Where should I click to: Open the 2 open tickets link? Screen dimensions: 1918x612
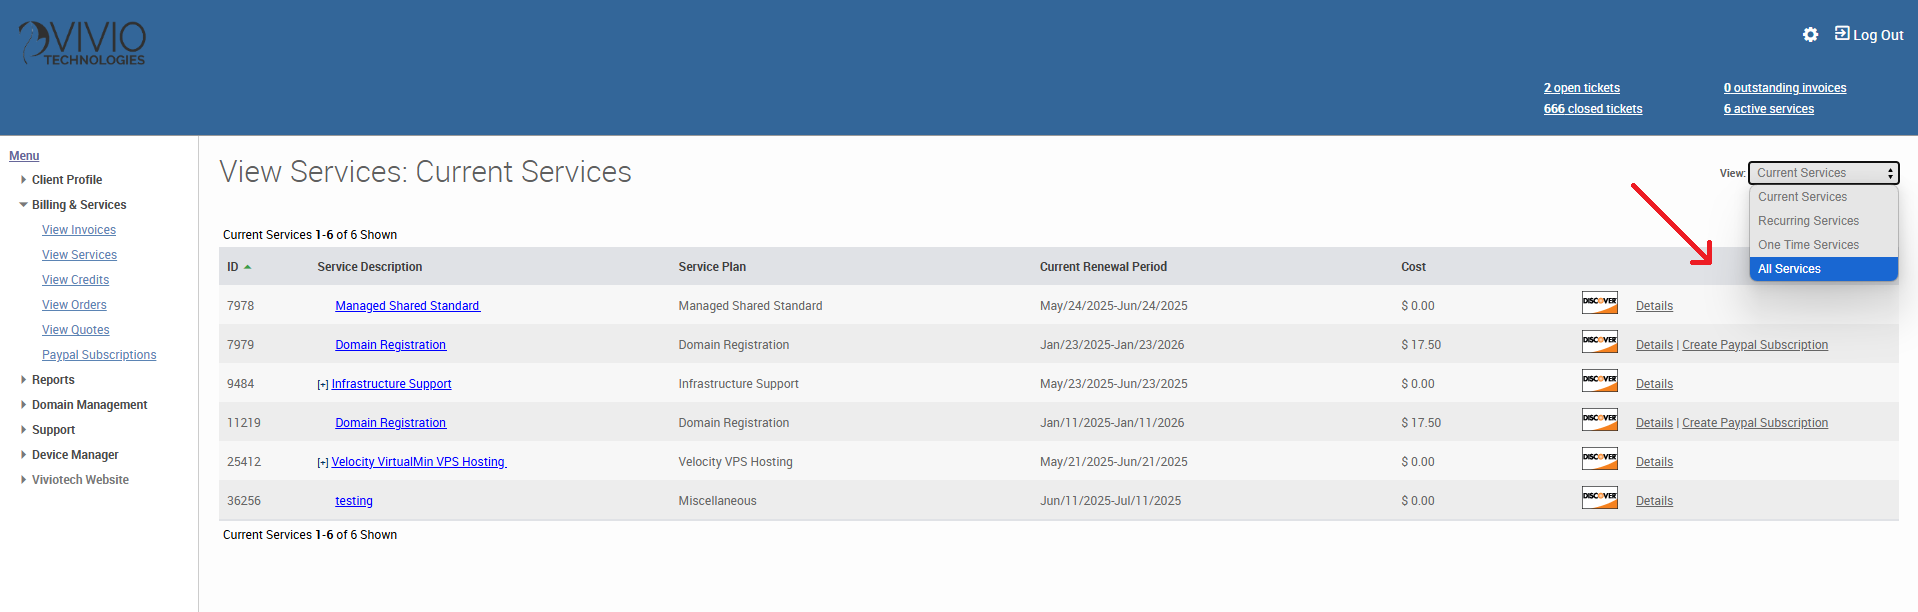(1581, 88)
